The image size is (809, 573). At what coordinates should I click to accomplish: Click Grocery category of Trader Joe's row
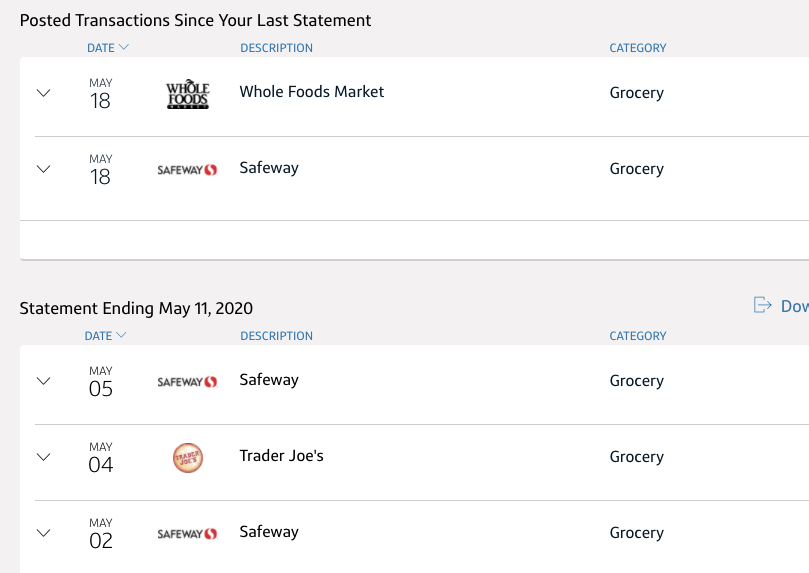coord(636,457)
